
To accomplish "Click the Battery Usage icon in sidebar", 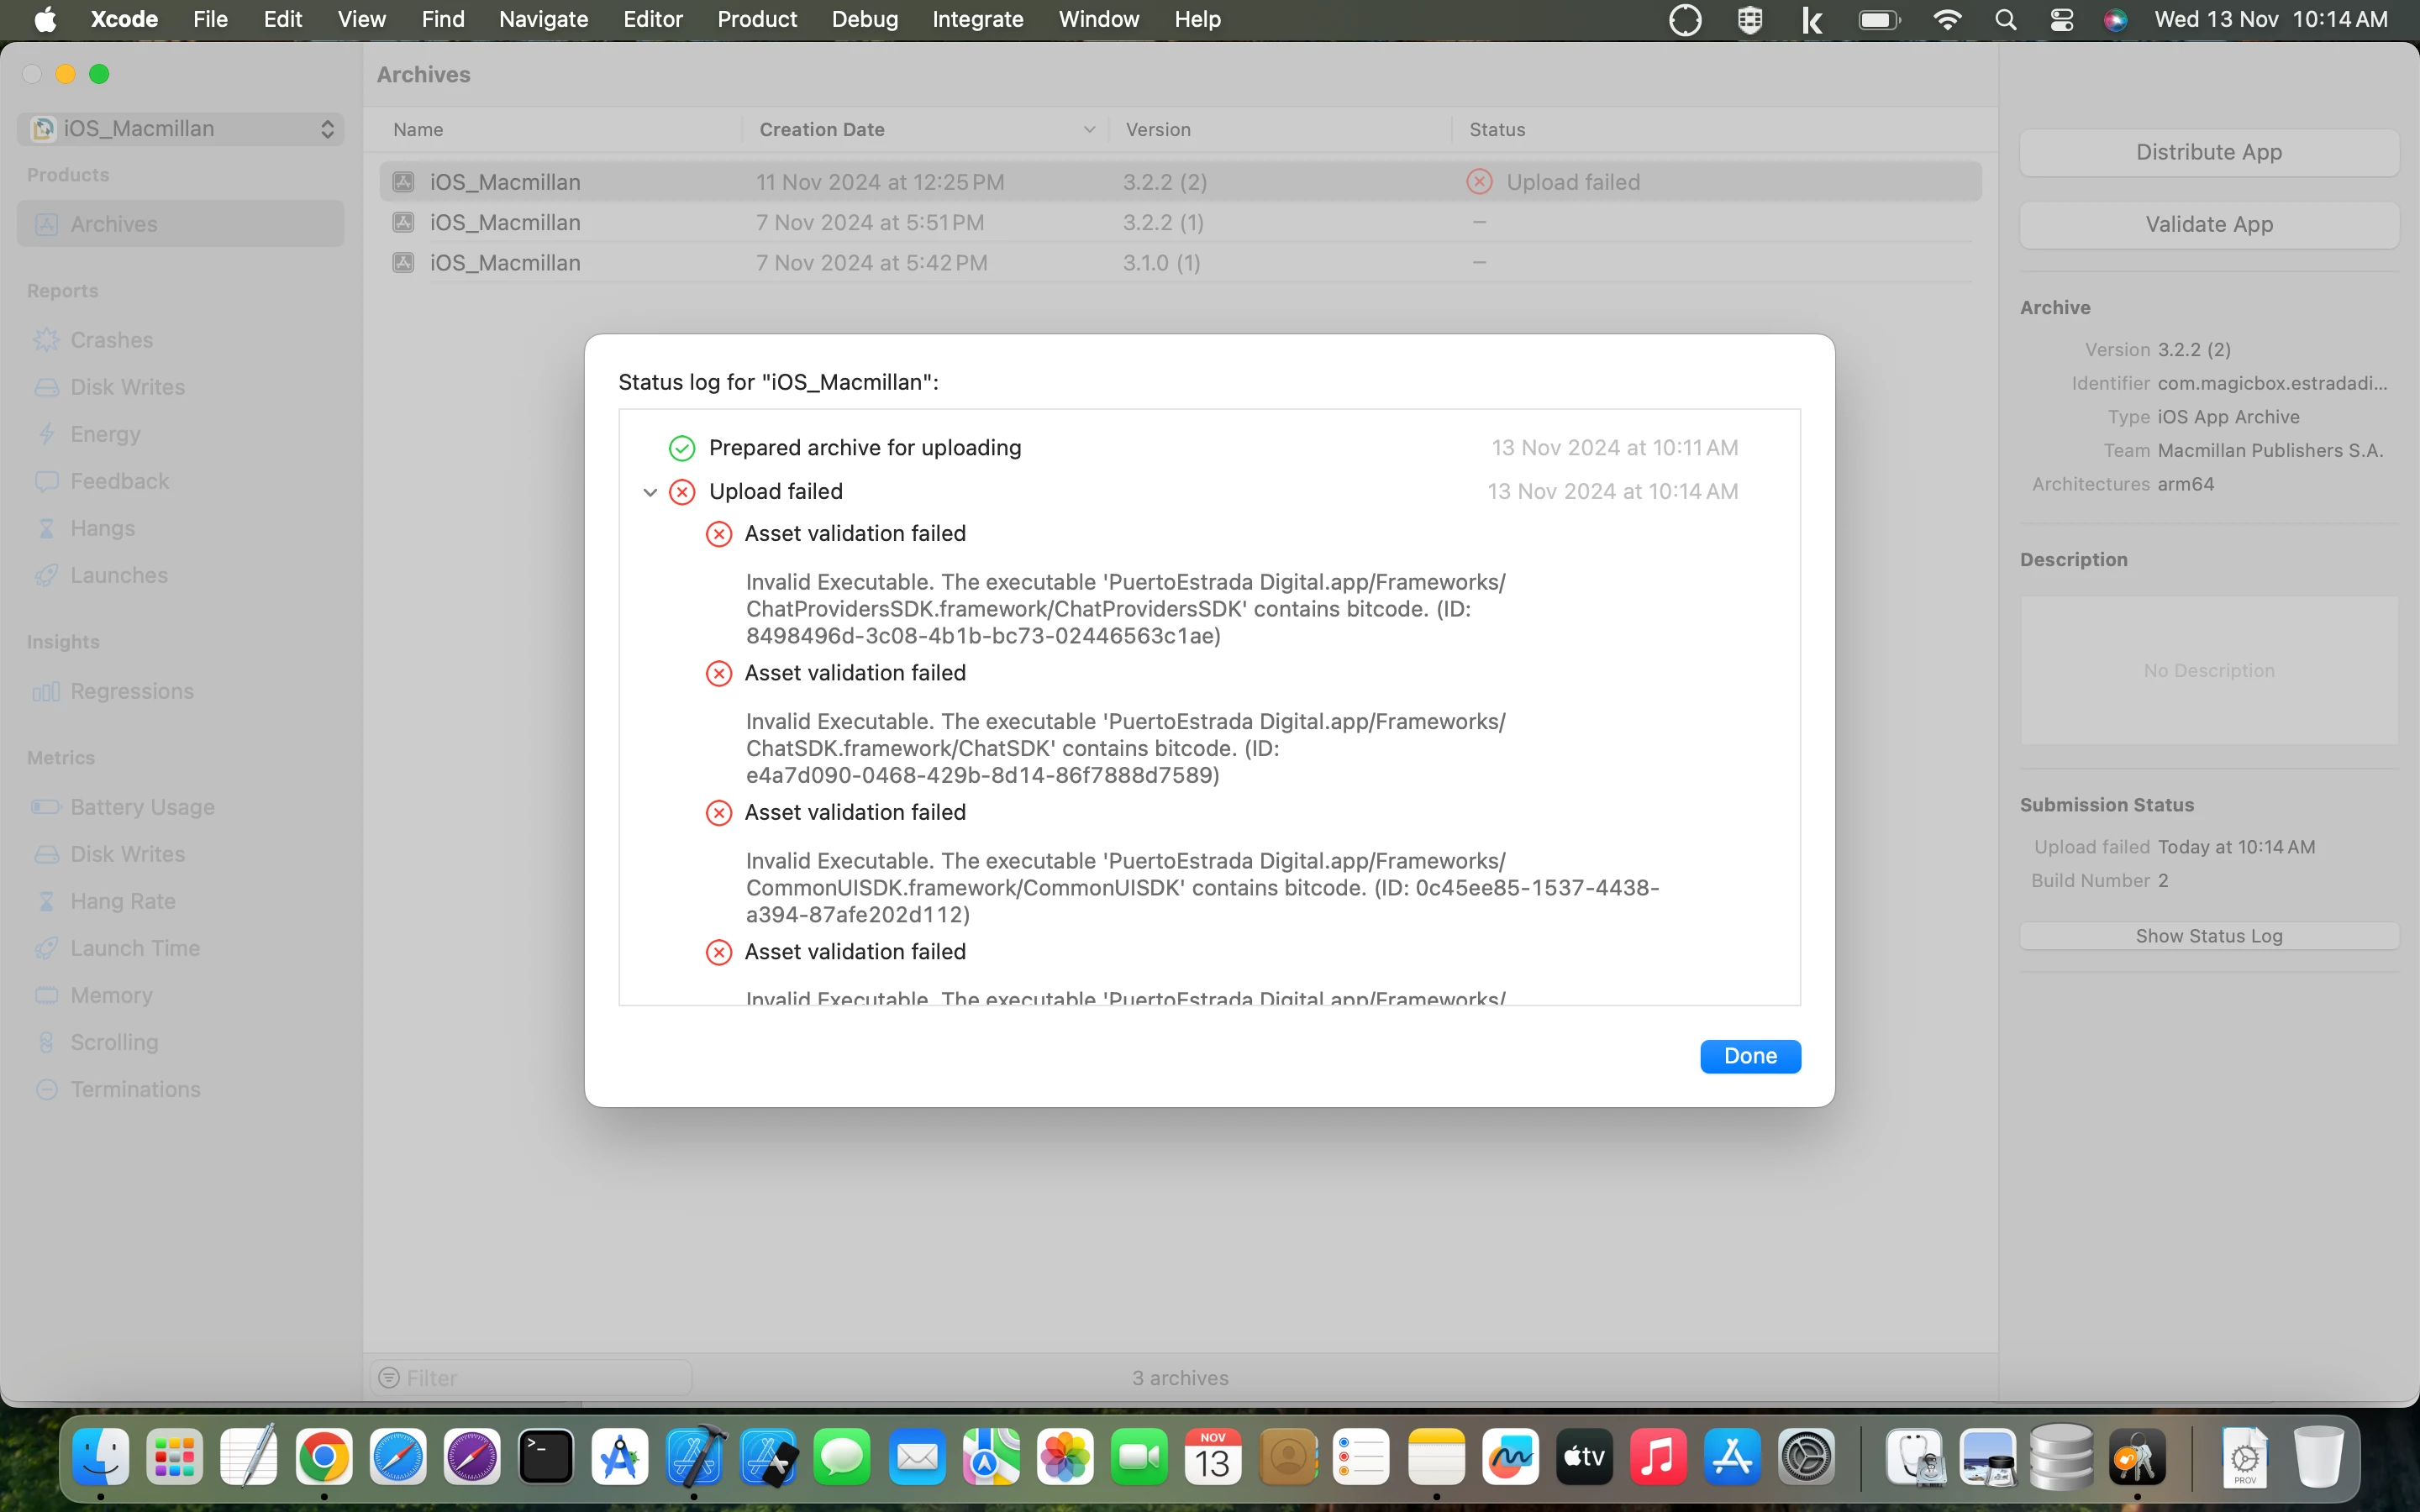I will [46, 807].
